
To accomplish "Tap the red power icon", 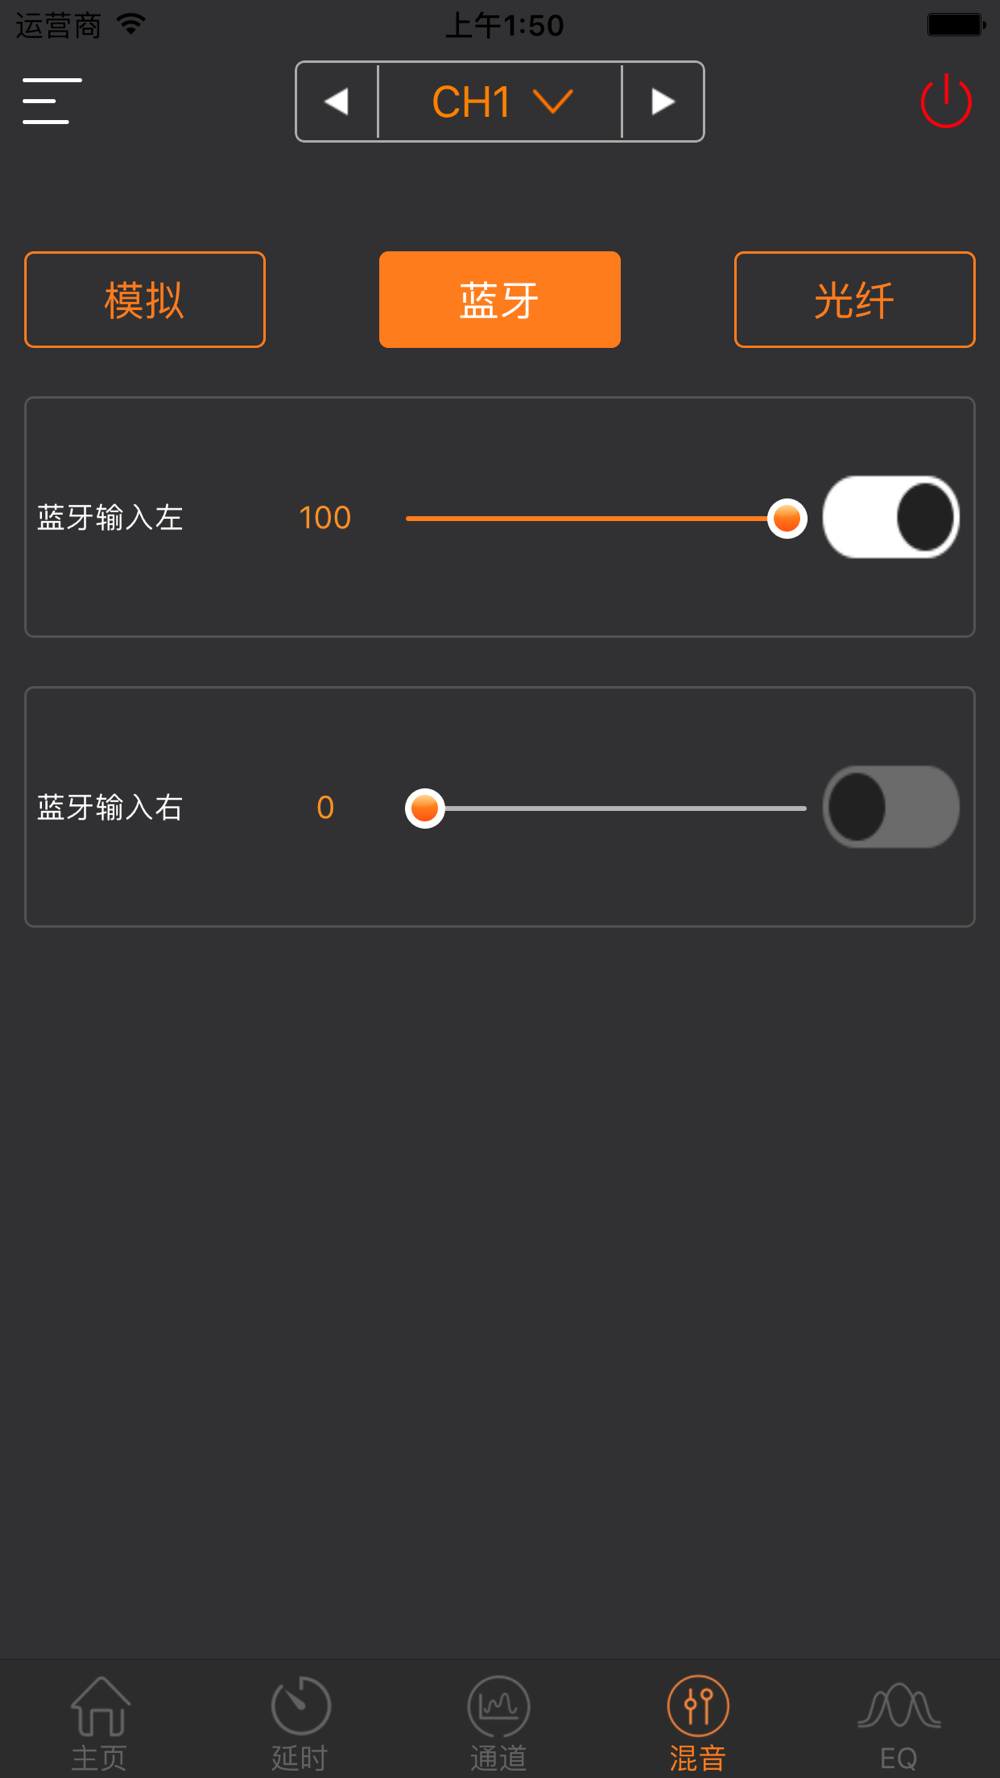I will point(946,101).
